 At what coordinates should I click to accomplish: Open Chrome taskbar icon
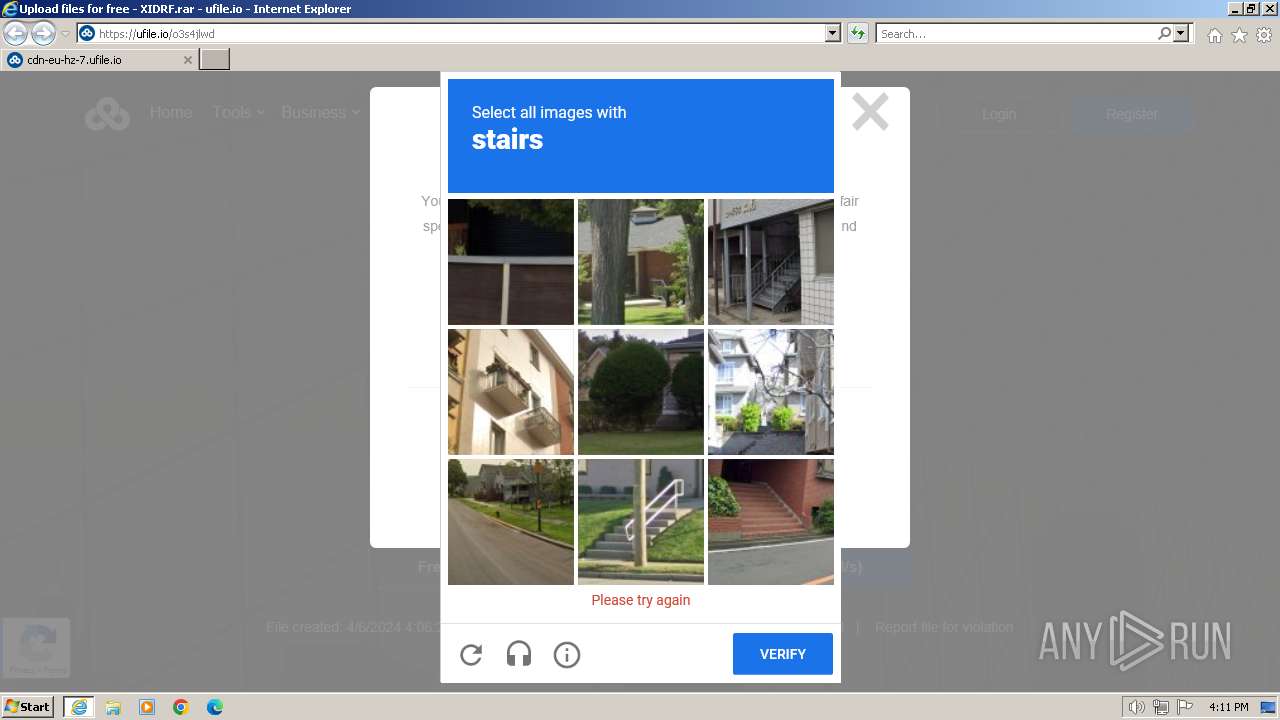coord(181,707)
